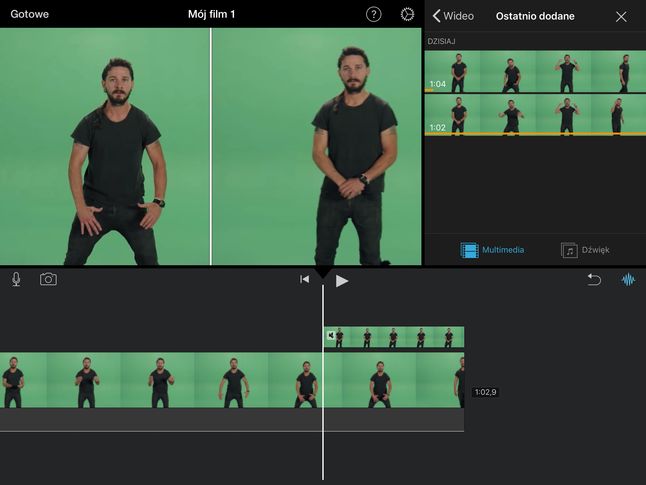This screenshot has height=485, width=646.
Task: Close the media browser panel
Action: (621, 16)
